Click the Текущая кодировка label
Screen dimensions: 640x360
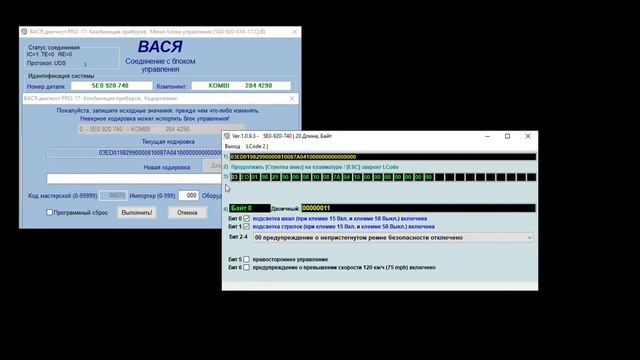click(x=168, y=142)
